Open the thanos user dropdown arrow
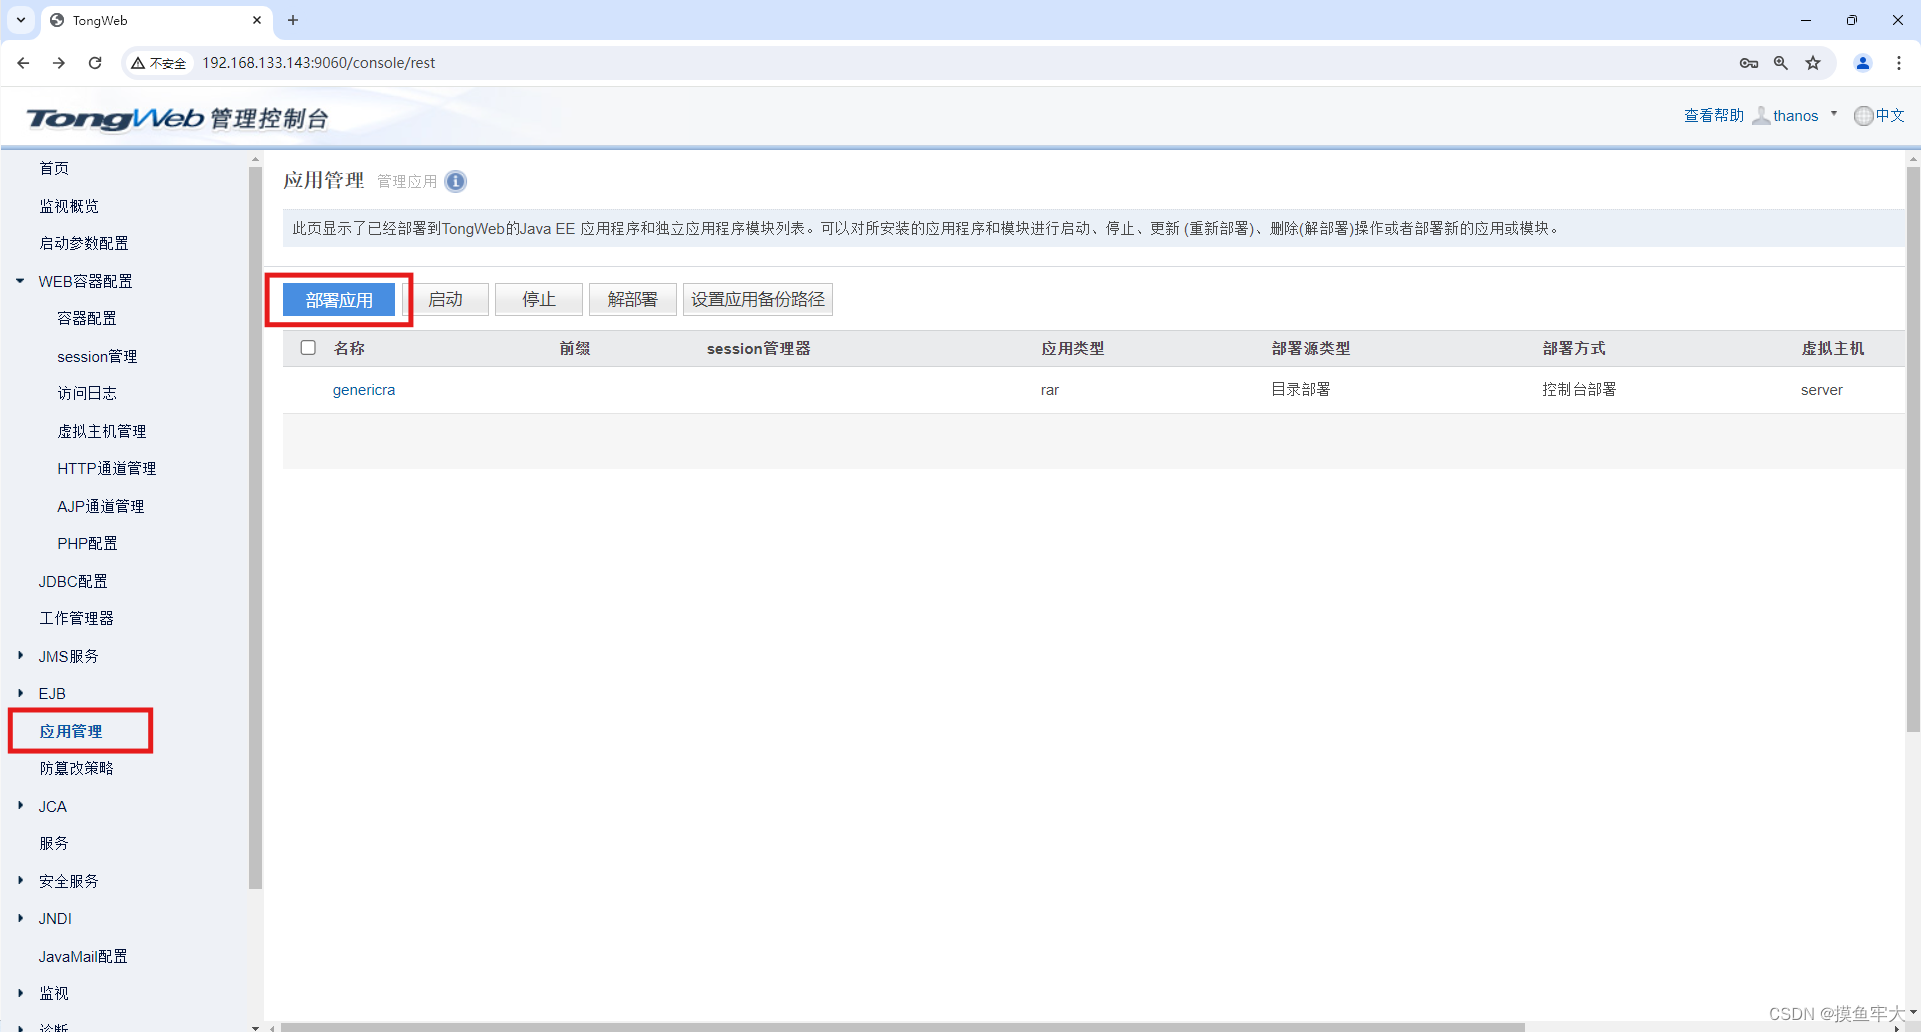Screen dimensions: 1921x1032 coord(1834,114)
